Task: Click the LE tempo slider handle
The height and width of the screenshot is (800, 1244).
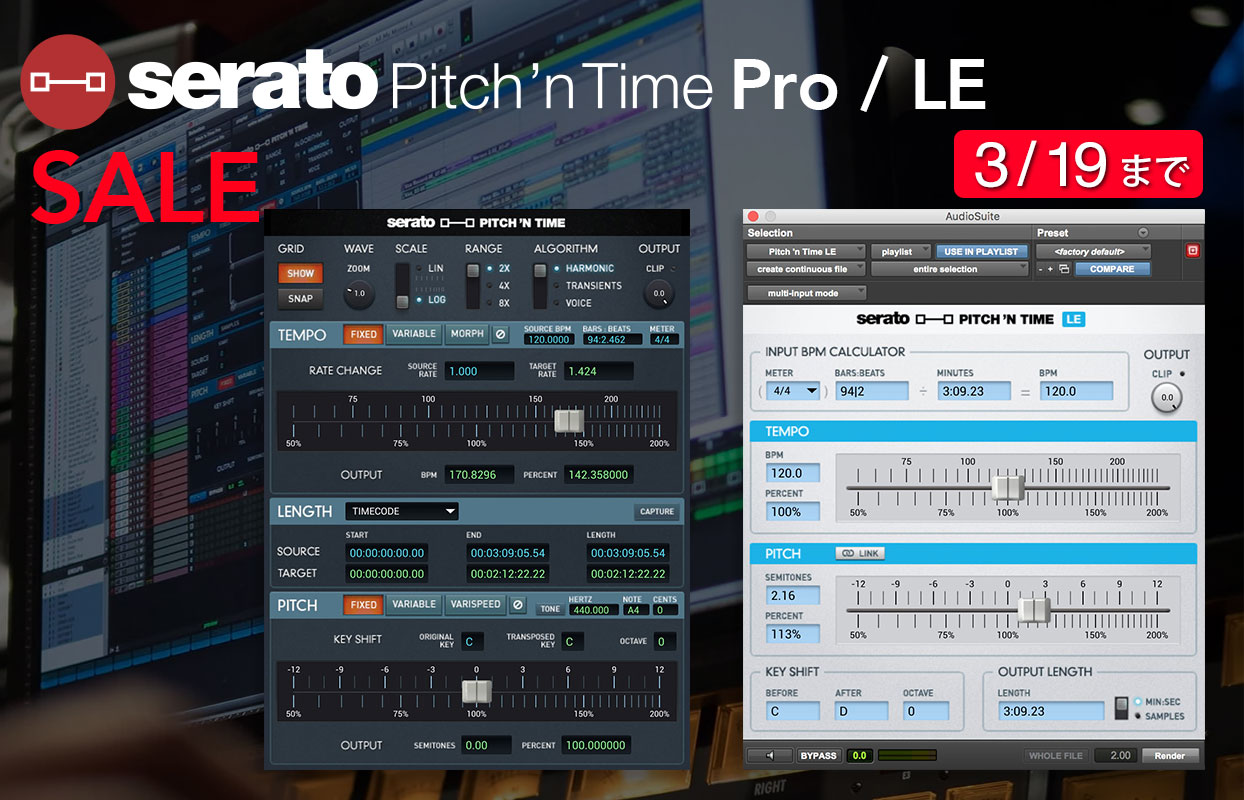Action: [x=1007, y=487]
